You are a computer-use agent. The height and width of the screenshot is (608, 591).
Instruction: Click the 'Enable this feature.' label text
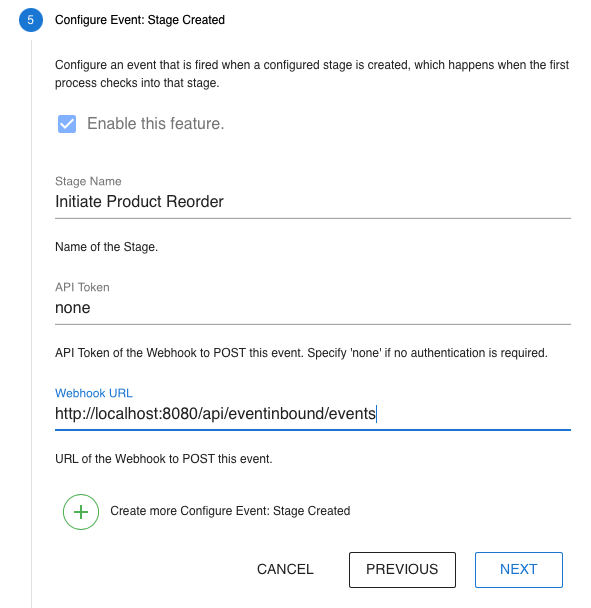(156, 124)
